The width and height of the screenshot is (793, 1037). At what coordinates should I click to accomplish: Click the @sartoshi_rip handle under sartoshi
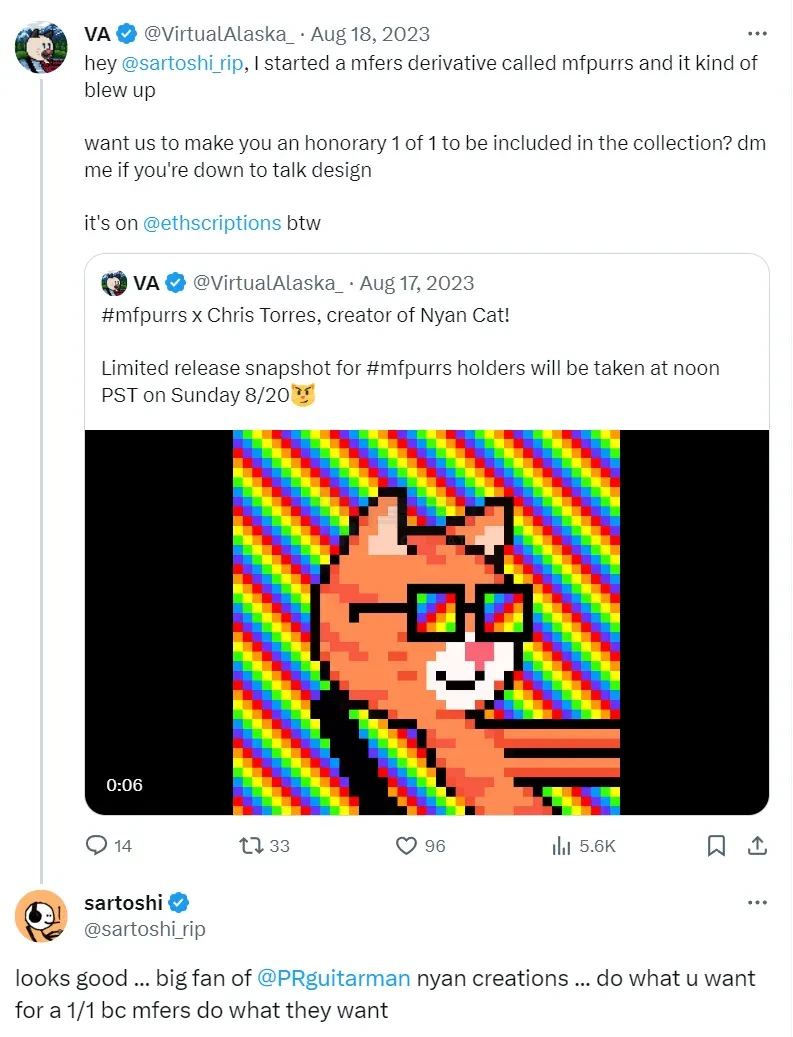145,930
